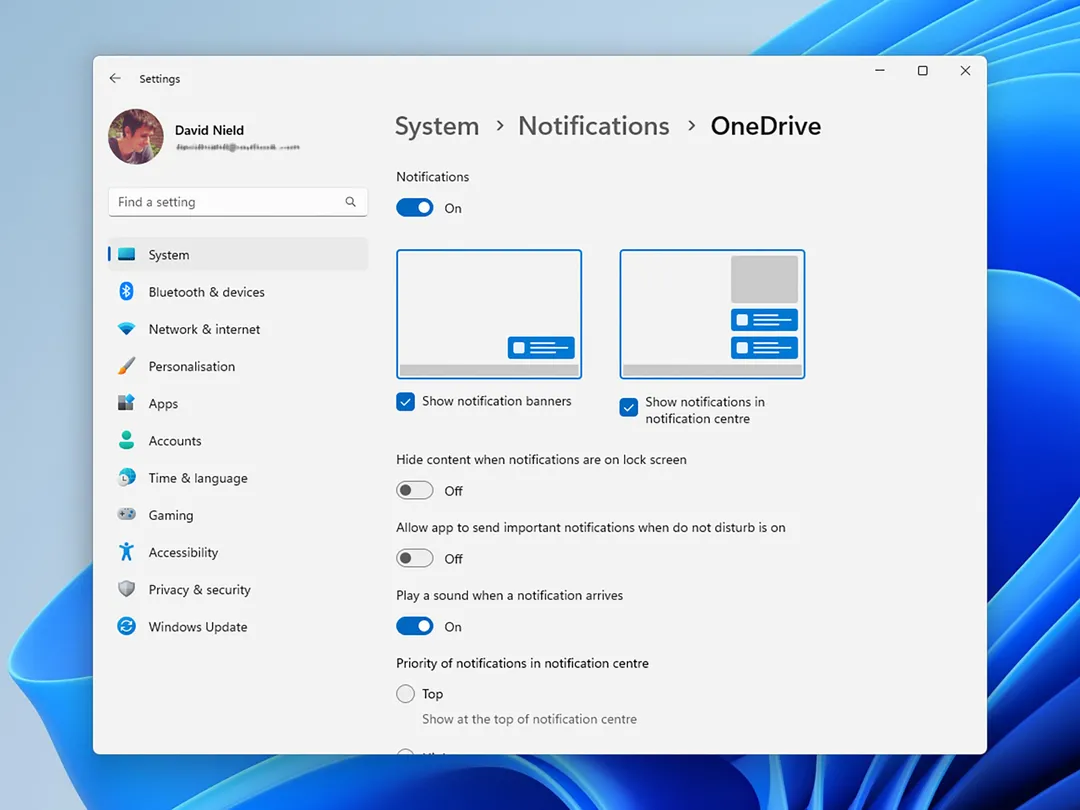Click 'Priority of notifications in notification centre' label

522,663
